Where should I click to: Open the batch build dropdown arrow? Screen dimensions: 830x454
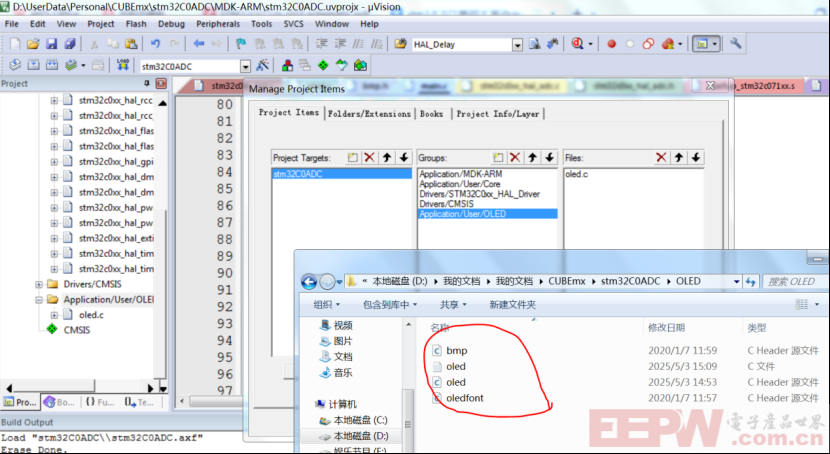point(83,66)
